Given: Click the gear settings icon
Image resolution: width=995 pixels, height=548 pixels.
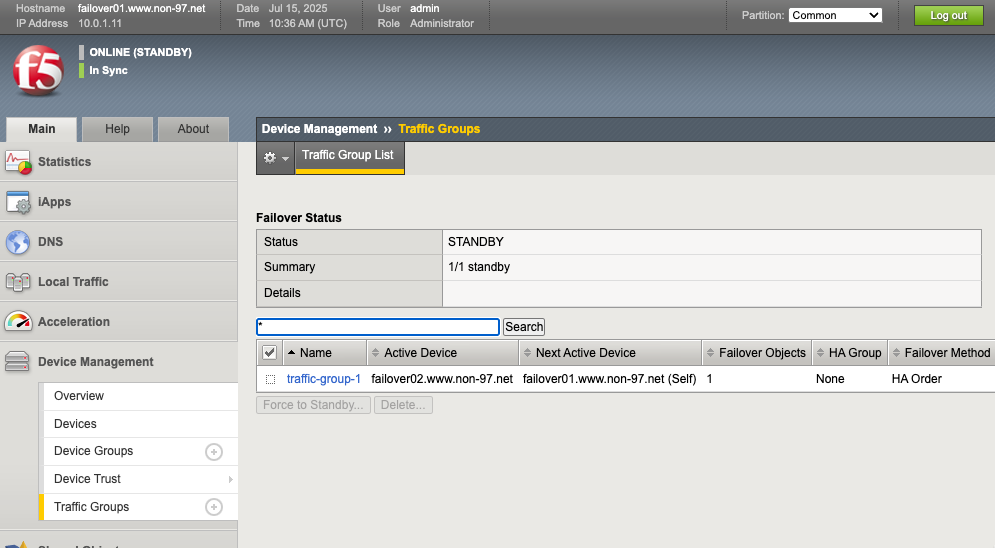Looking at the screenshot, I should point(270,158).
